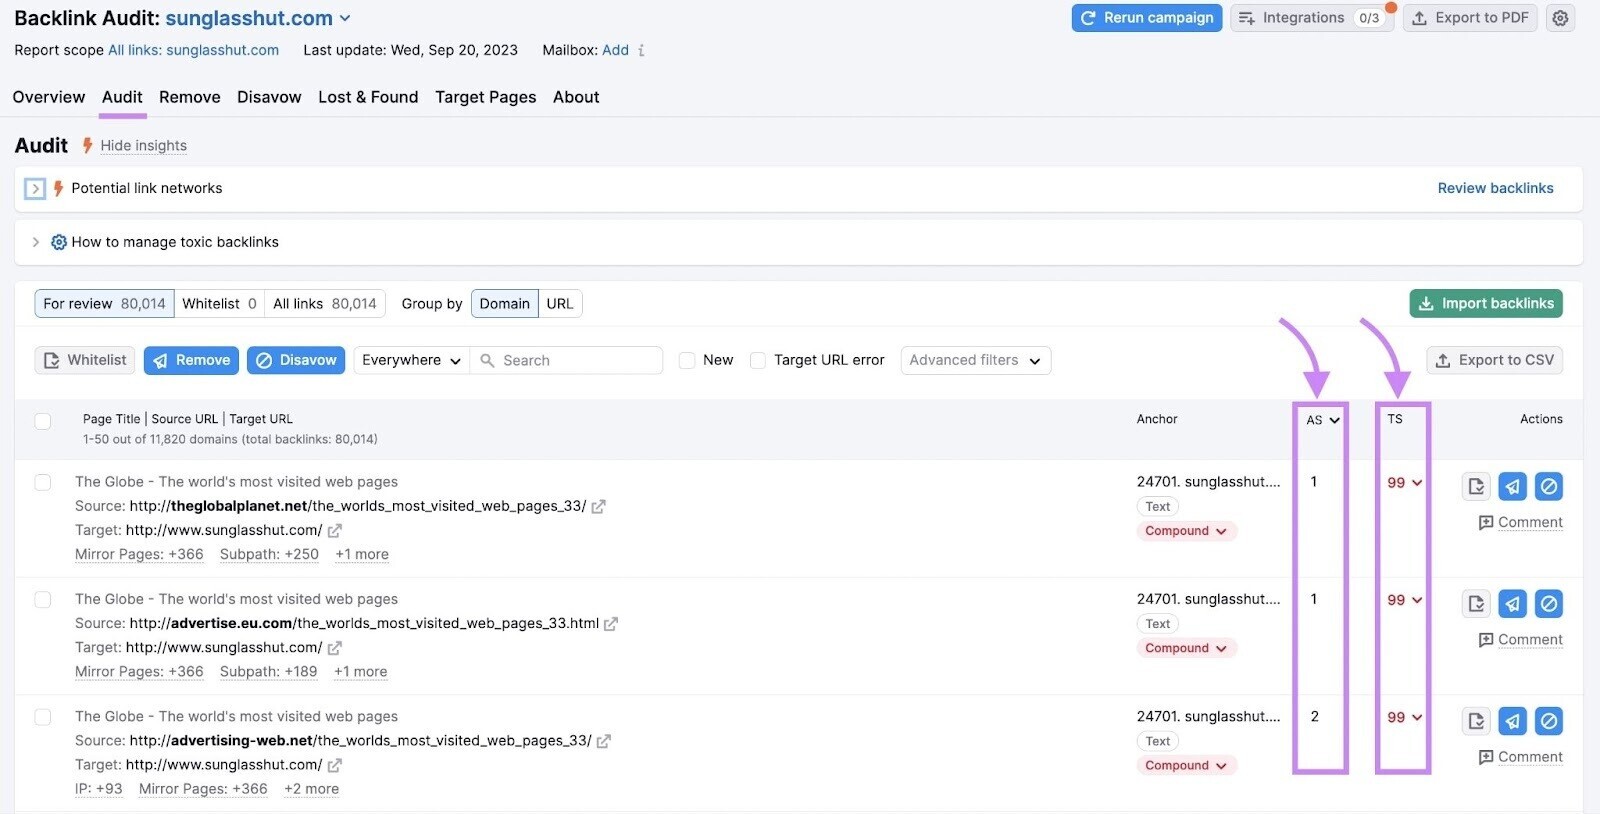1600x814 pixels.
Task: Send advertise.eu.com link to Remove list
Action: coord(1512,604)
